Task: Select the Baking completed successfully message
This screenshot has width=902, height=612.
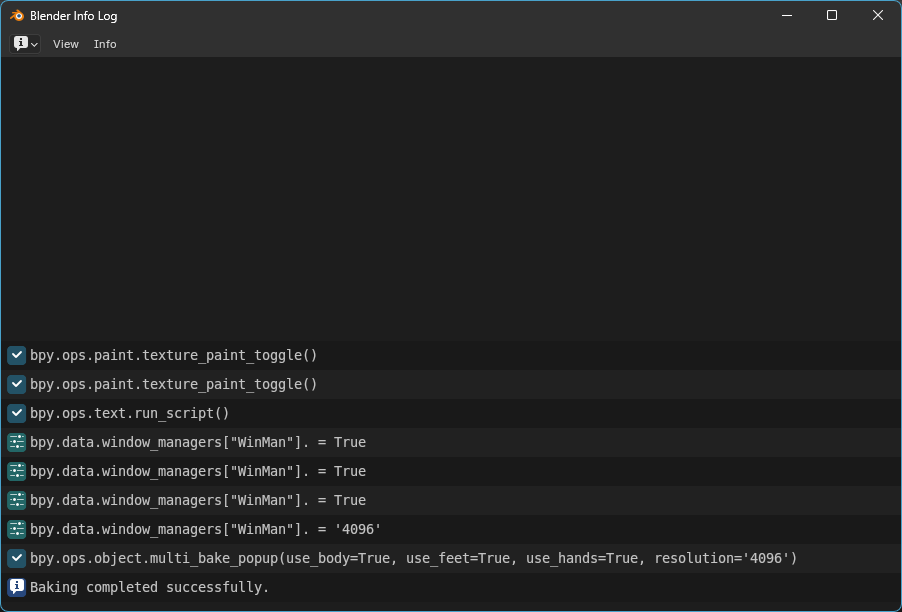Action: click(150, 587)
